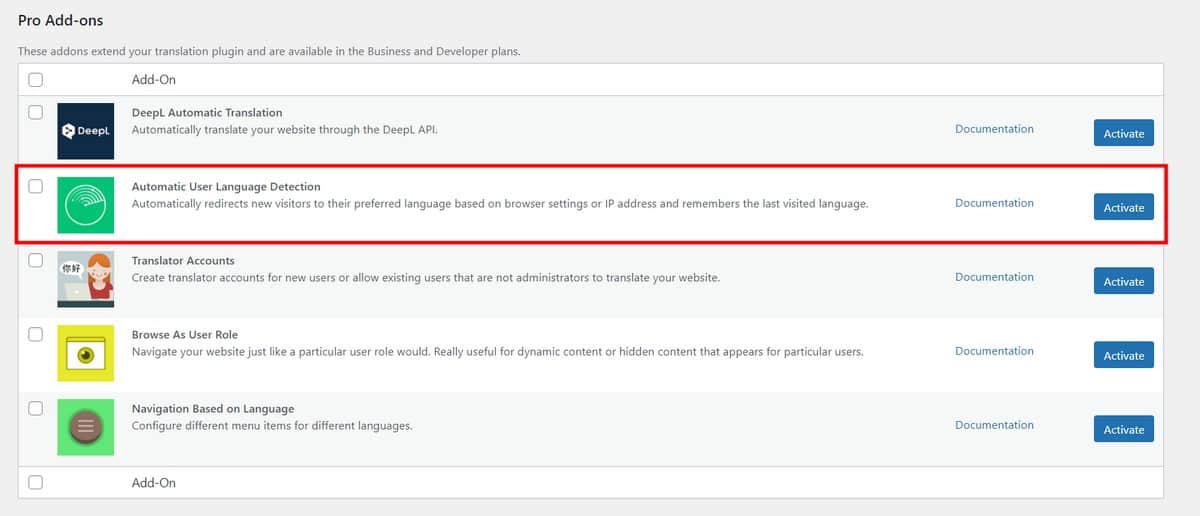1200x516 pixels.
Task: Click the DeepL logo icon
Action: (x=85, y=131)
